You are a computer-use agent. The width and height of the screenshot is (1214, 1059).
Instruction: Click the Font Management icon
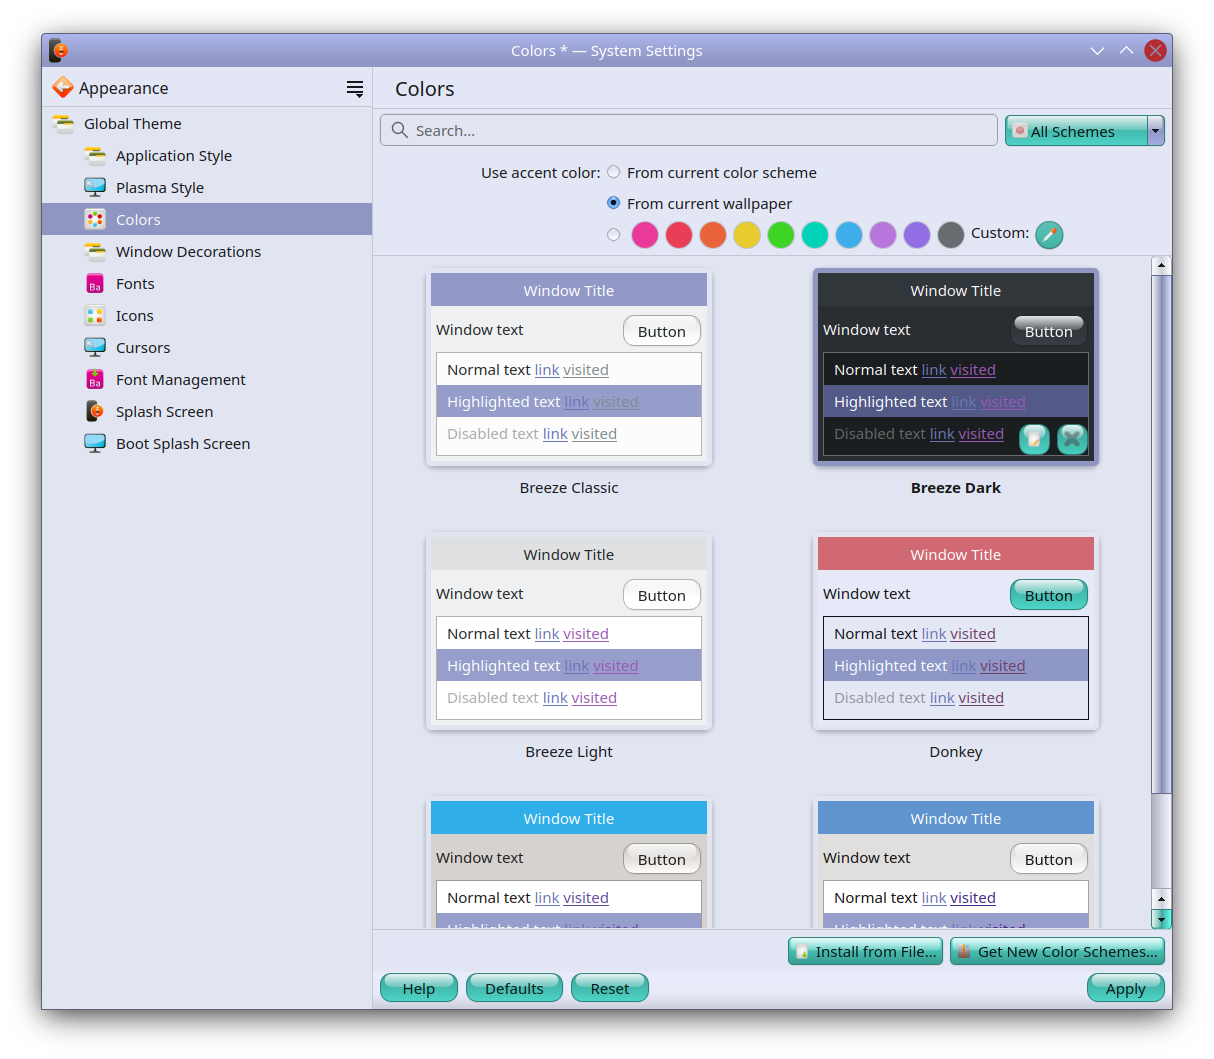coord(95,380)
